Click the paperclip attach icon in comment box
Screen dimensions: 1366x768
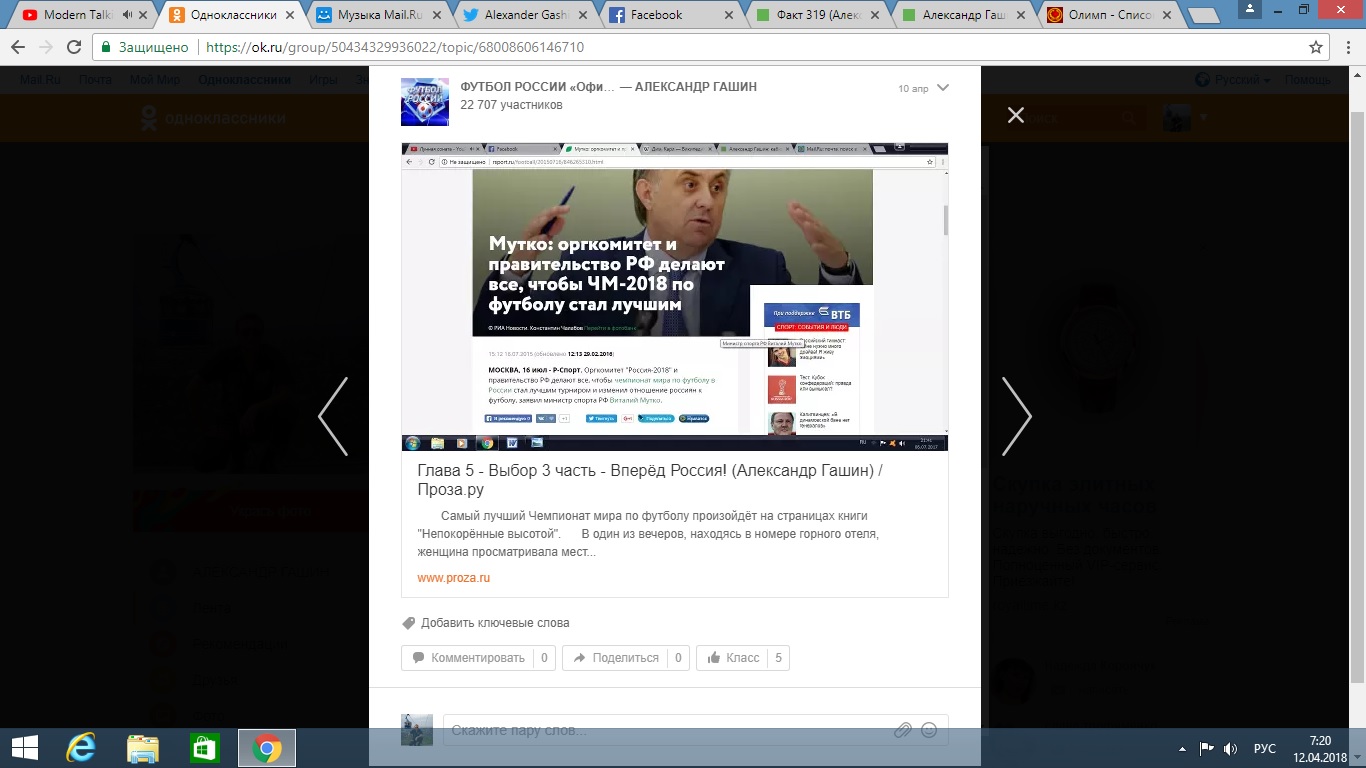coord(903,730)
